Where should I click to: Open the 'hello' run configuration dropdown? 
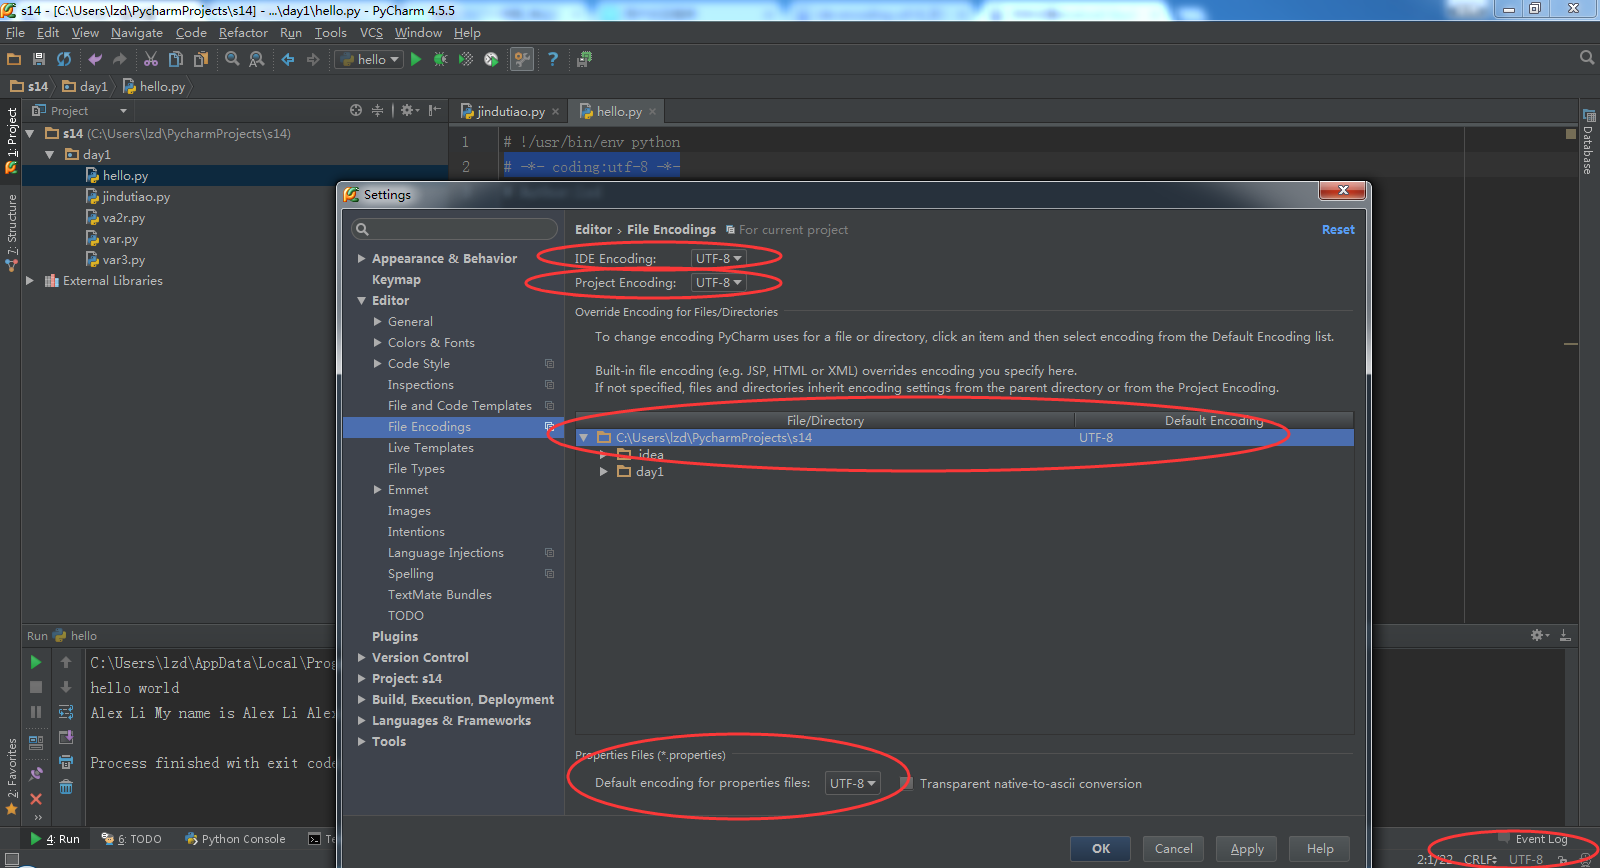click(x=368, y=60)
